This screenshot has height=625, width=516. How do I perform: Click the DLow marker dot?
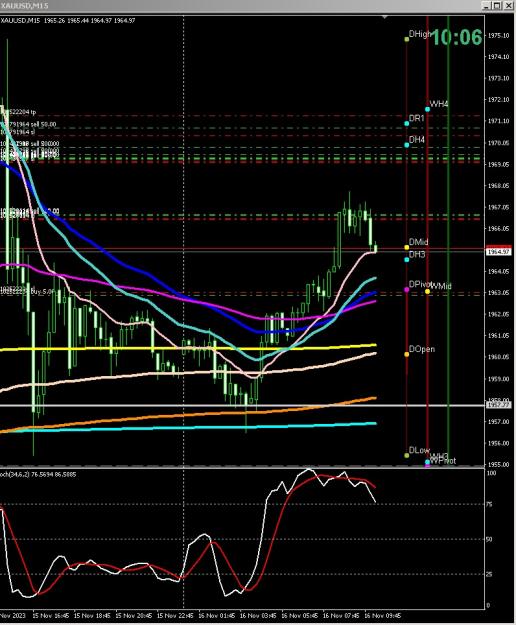(406, 455)
